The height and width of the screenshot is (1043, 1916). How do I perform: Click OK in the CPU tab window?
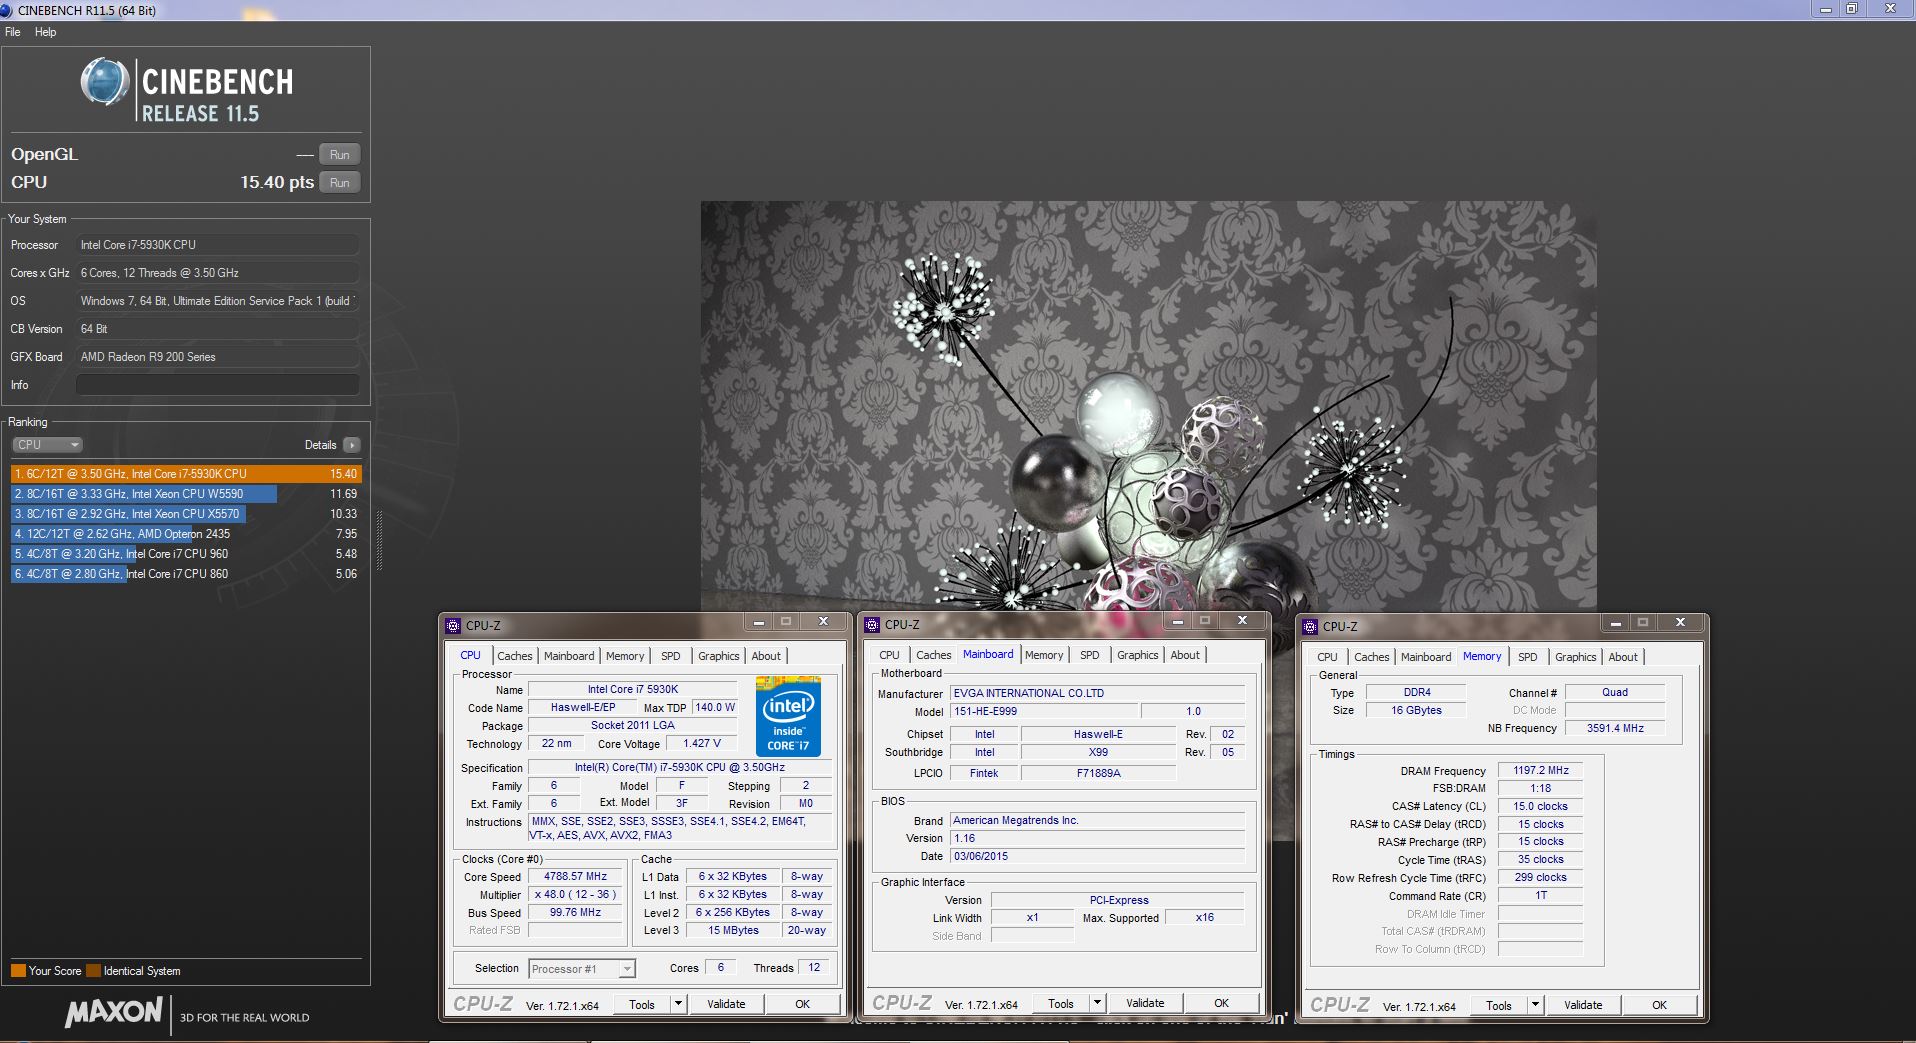[802, 1004]
